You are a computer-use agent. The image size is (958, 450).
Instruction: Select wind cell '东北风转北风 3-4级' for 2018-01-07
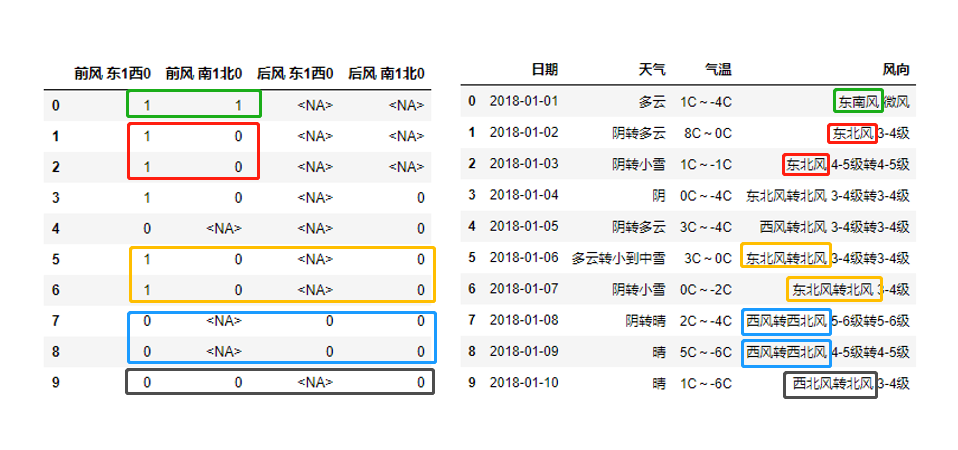click(851, 289)
